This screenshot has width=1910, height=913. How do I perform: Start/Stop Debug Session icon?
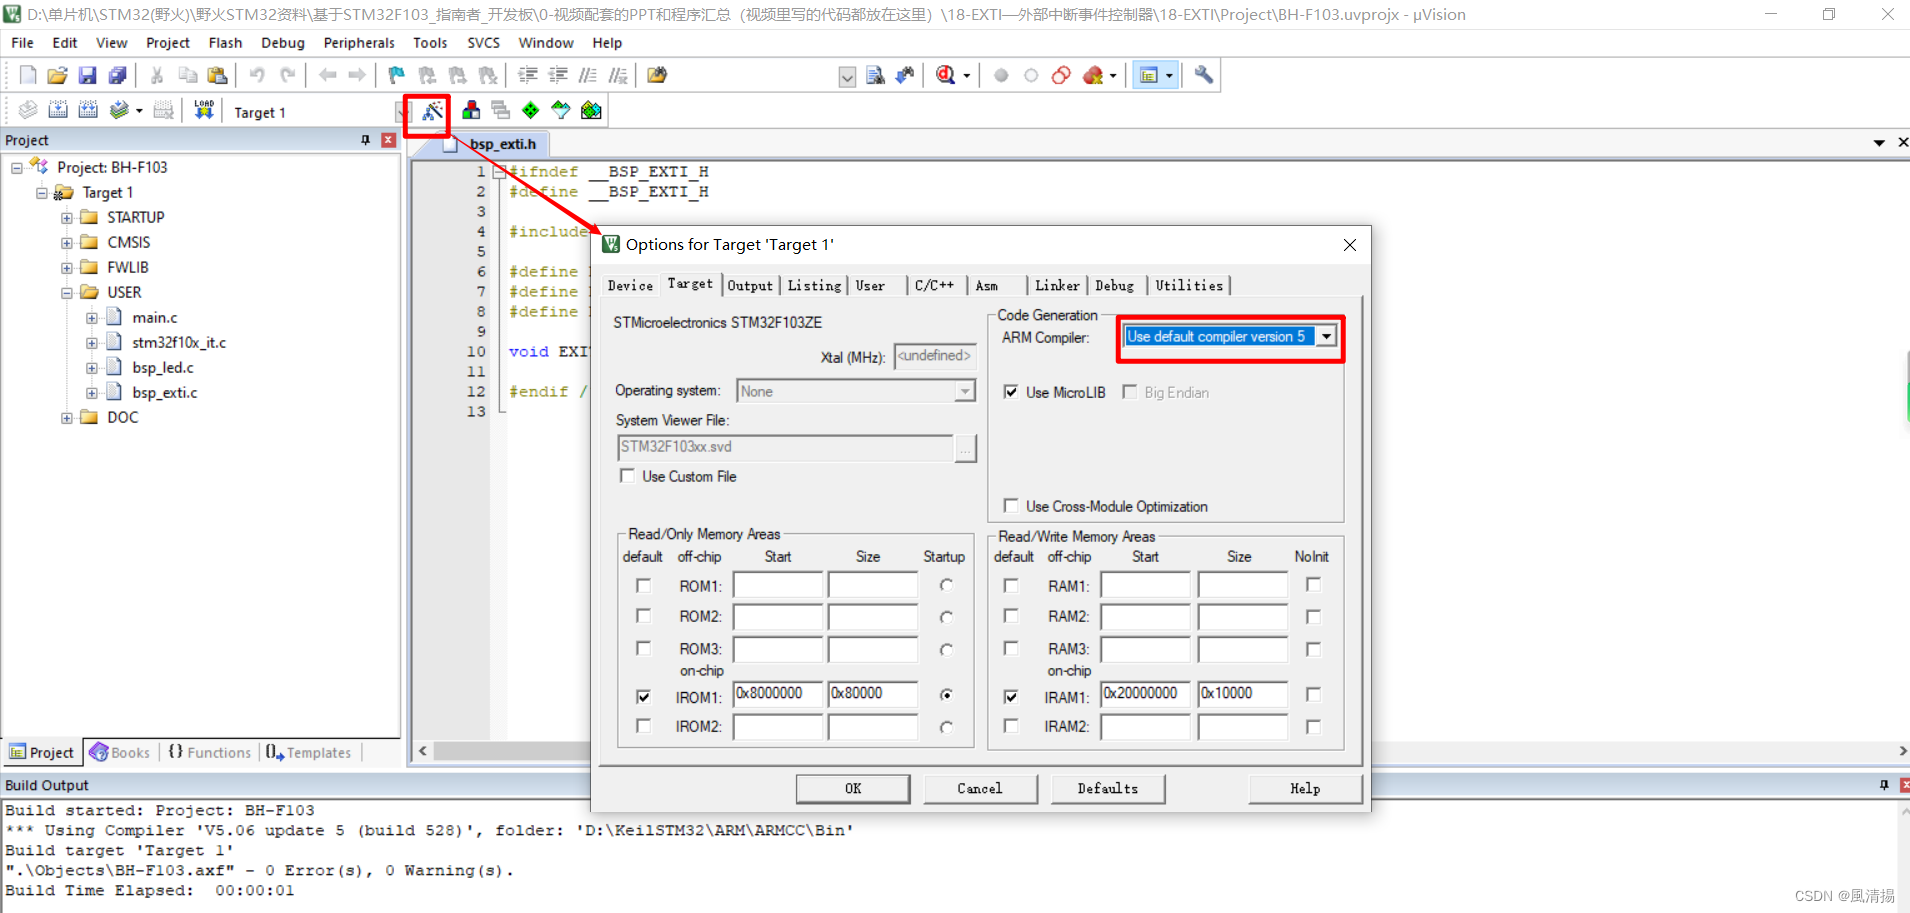(946, 75)
